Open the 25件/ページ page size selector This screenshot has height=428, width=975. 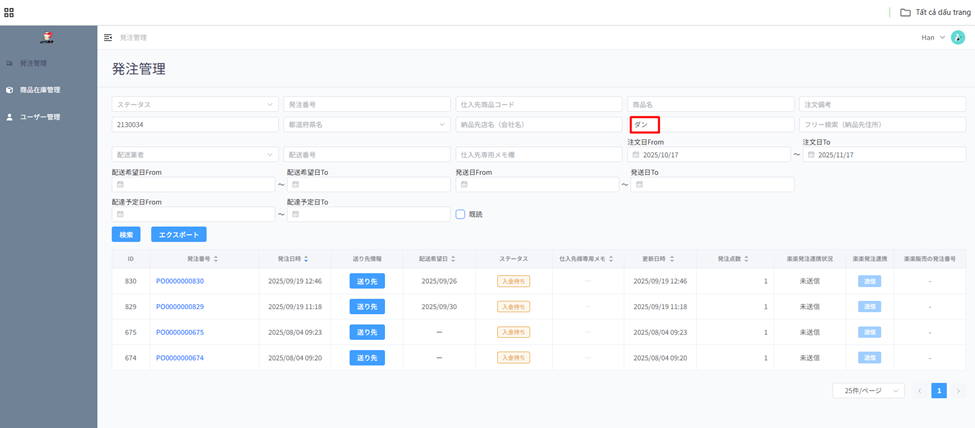pyautogui.click(x=867, y=391)
